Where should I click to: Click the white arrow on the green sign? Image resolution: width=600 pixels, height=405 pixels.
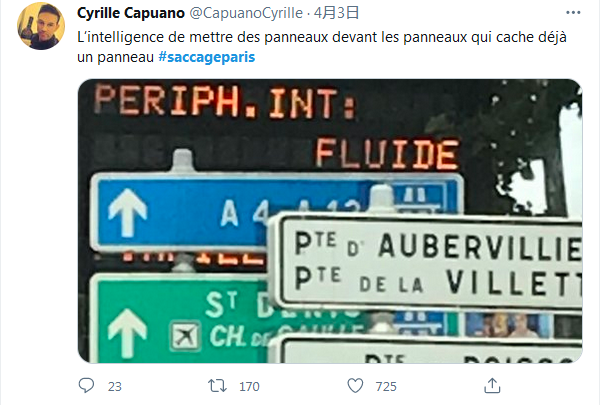(127, 331)
